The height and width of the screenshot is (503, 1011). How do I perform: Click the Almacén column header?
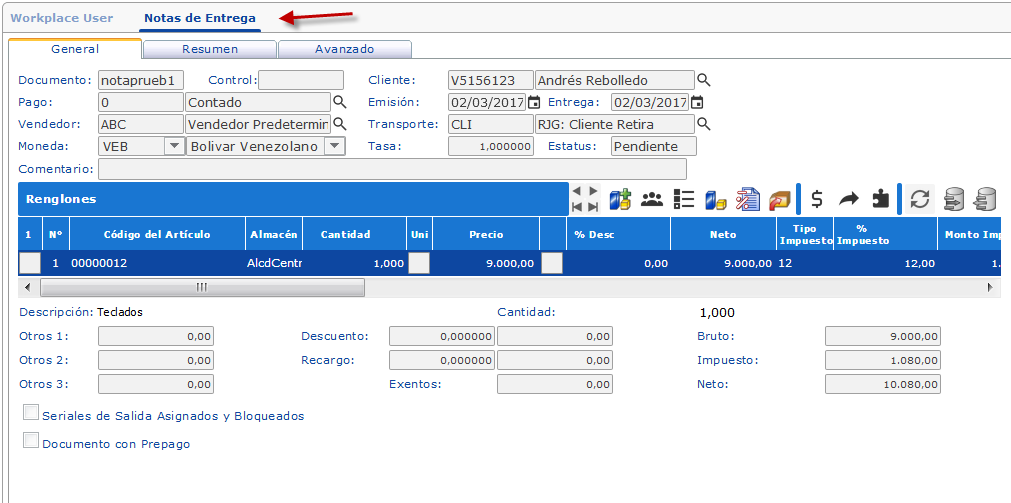273,234
